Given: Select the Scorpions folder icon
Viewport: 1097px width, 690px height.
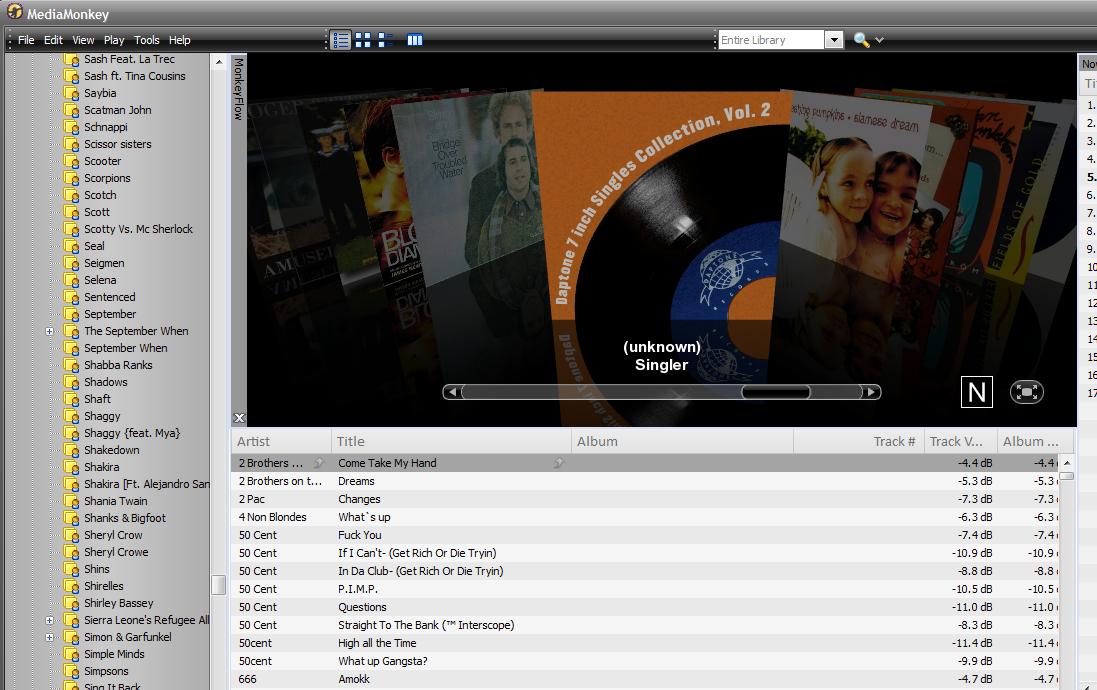Looking at the screenshot, I should [x=71, y=178].
